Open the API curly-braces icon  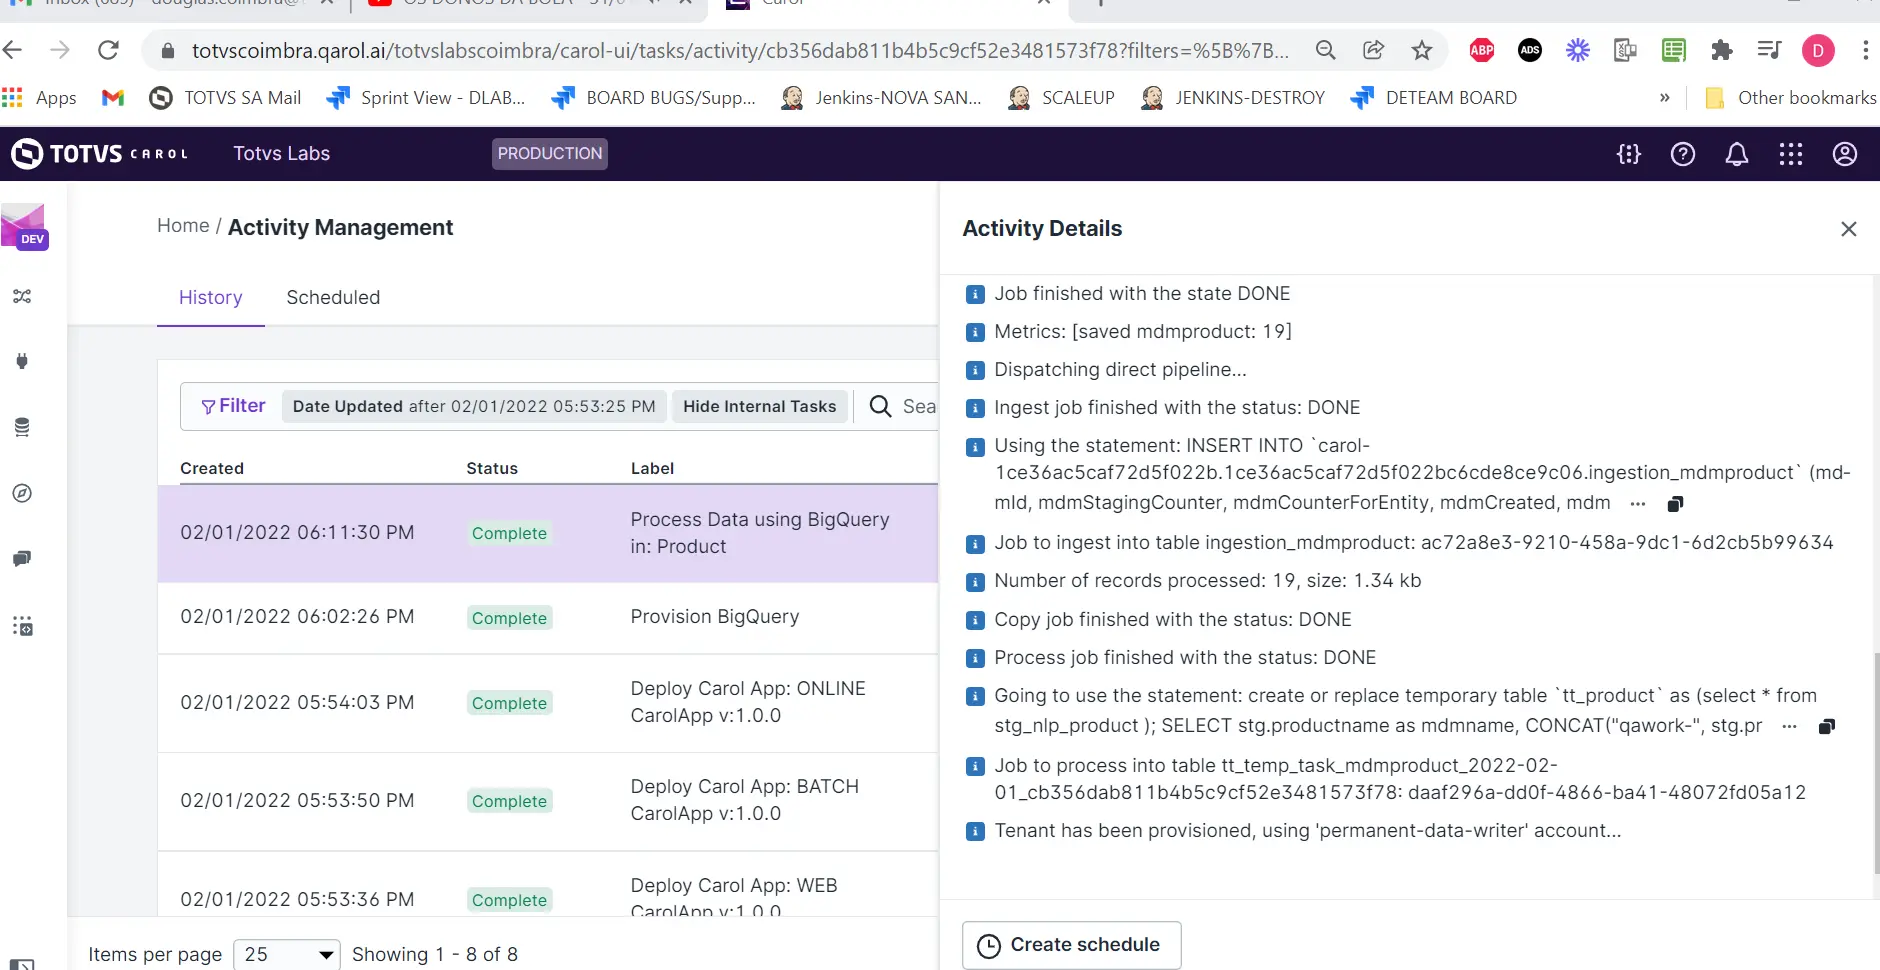click(x=1629, y=153)
